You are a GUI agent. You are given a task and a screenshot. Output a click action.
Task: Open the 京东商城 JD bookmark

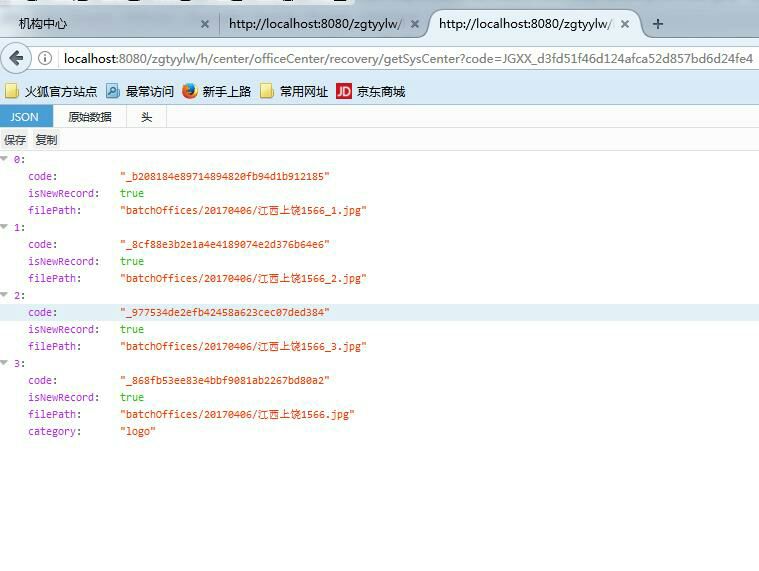click(x=371, y=91)
